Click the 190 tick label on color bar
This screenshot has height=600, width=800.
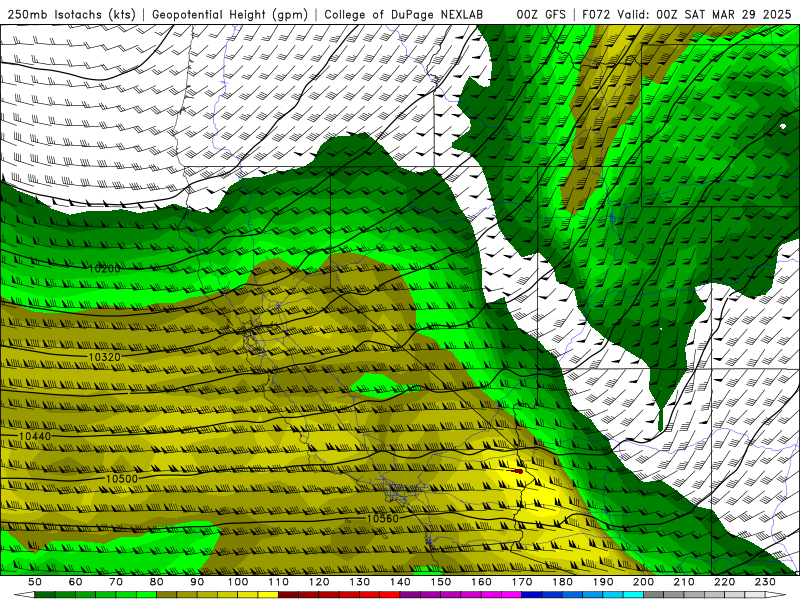(603, 582)
